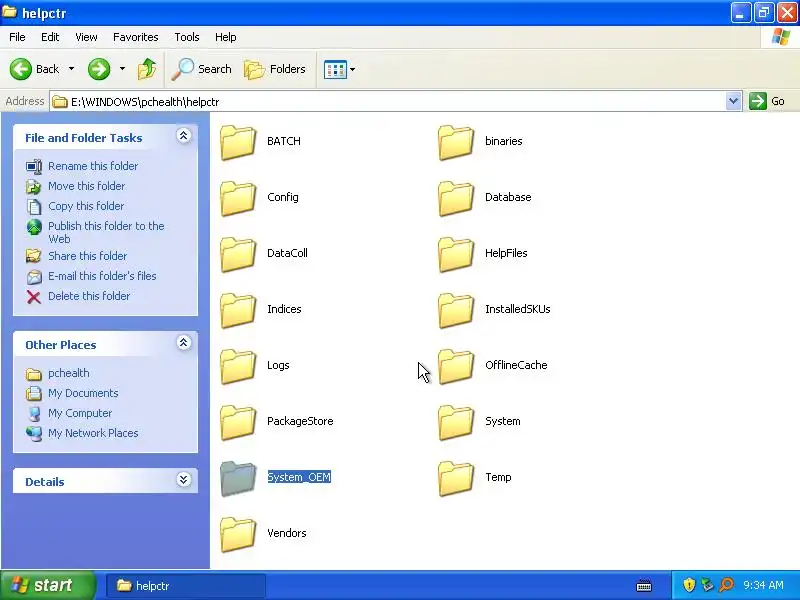800x600 pixels.
Task: Collapse the Other Places panel
Action: pyautogui.click(x=184, y=343)
